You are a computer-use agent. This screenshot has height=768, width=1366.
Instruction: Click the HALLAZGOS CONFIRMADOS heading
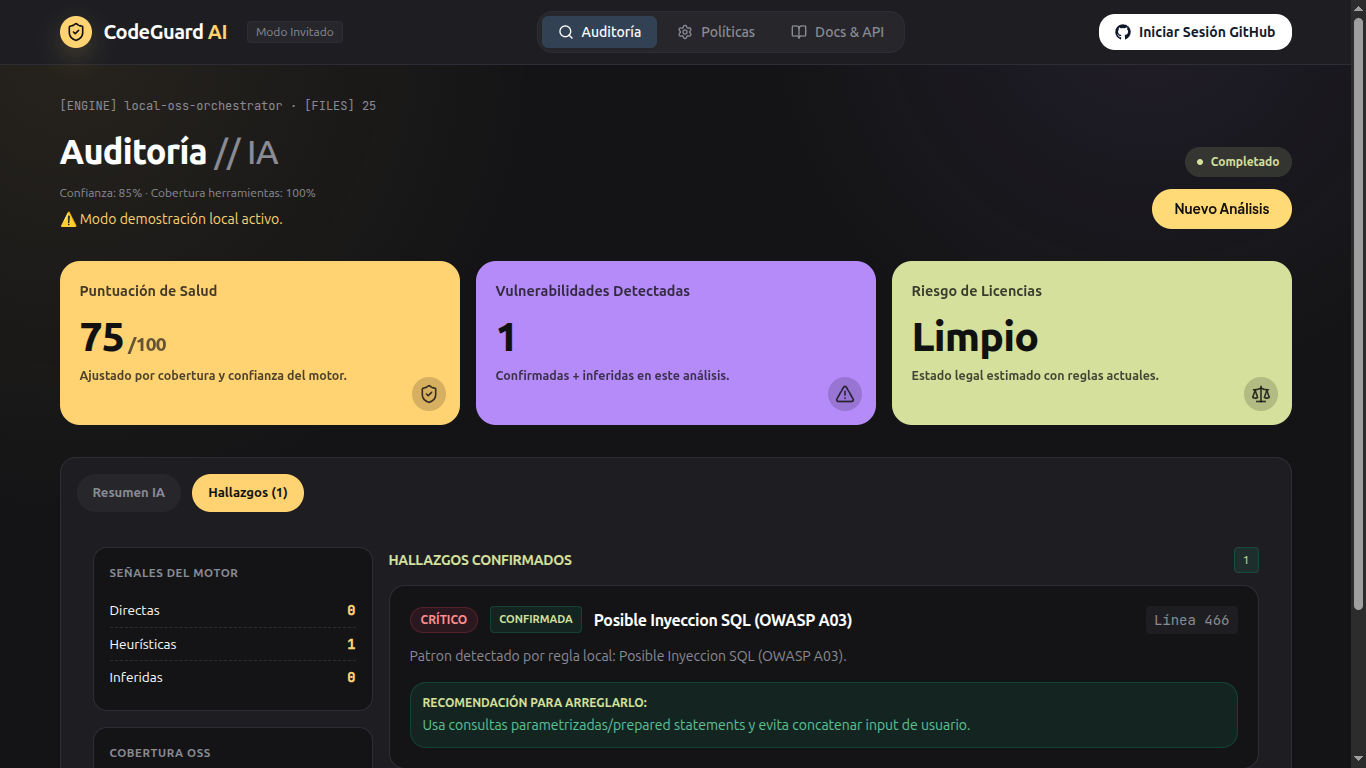(x=480, y=560)
